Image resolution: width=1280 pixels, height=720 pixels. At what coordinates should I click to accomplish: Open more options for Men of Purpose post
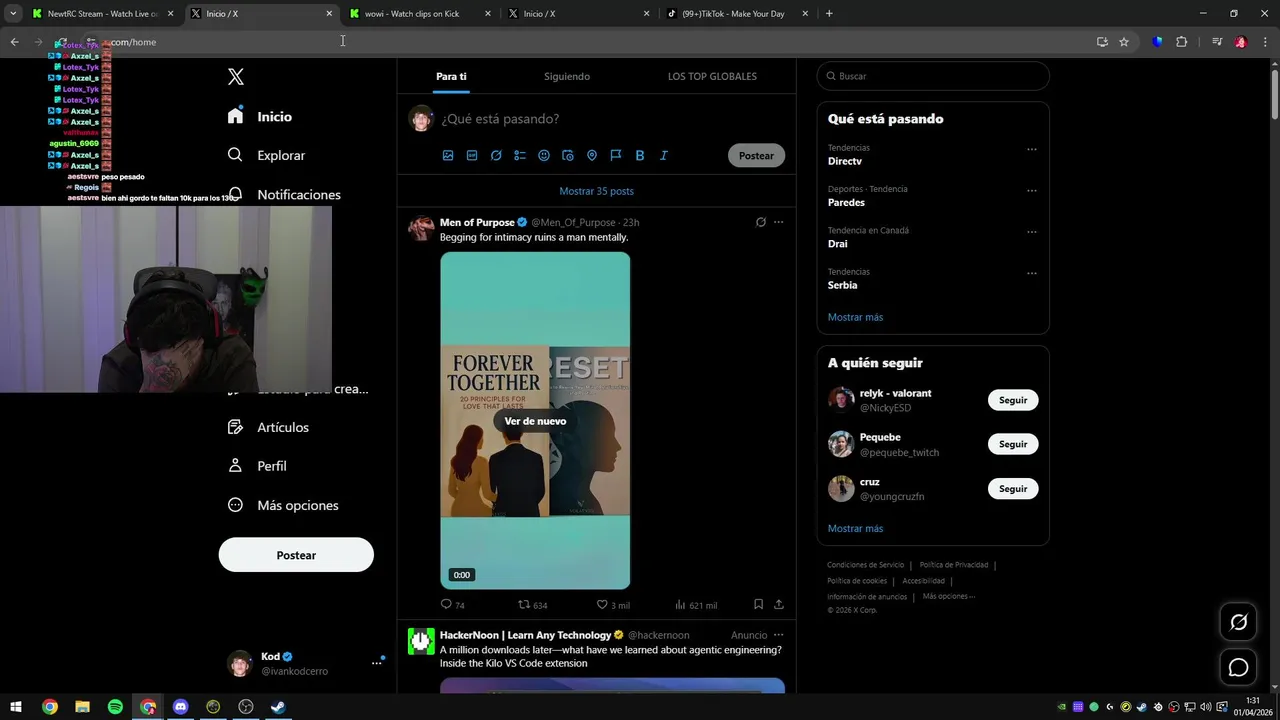coord(778,222)
